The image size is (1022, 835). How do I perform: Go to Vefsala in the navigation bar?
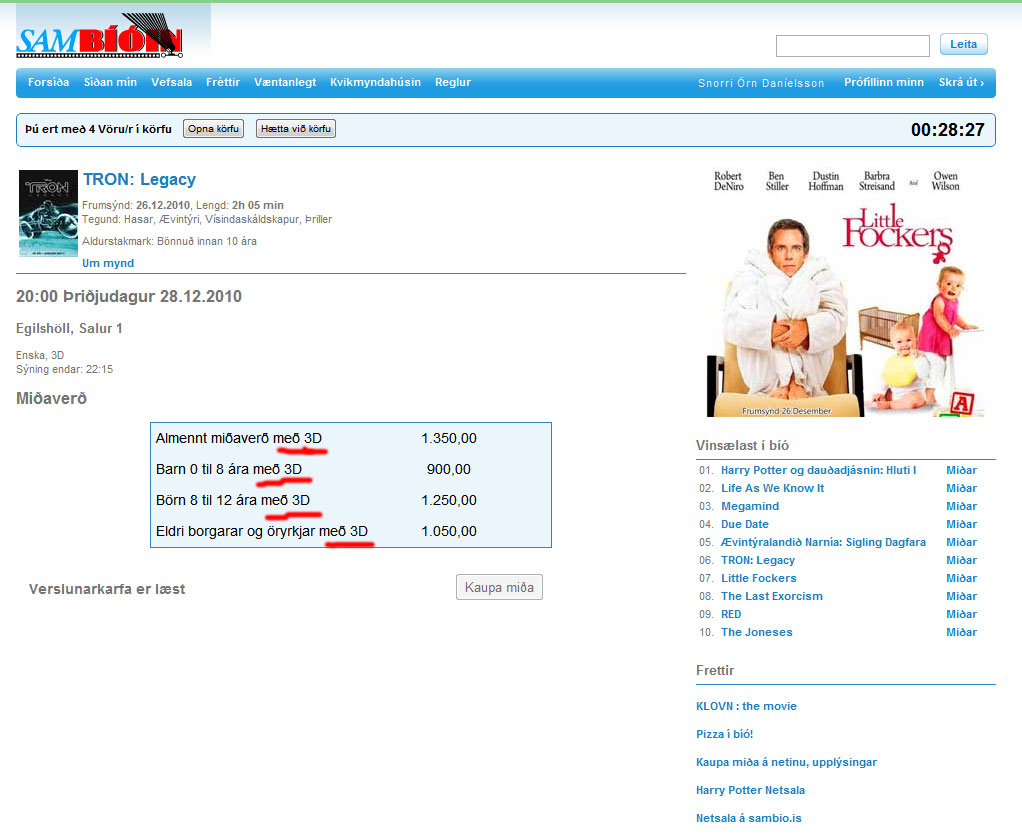(171, 82)
